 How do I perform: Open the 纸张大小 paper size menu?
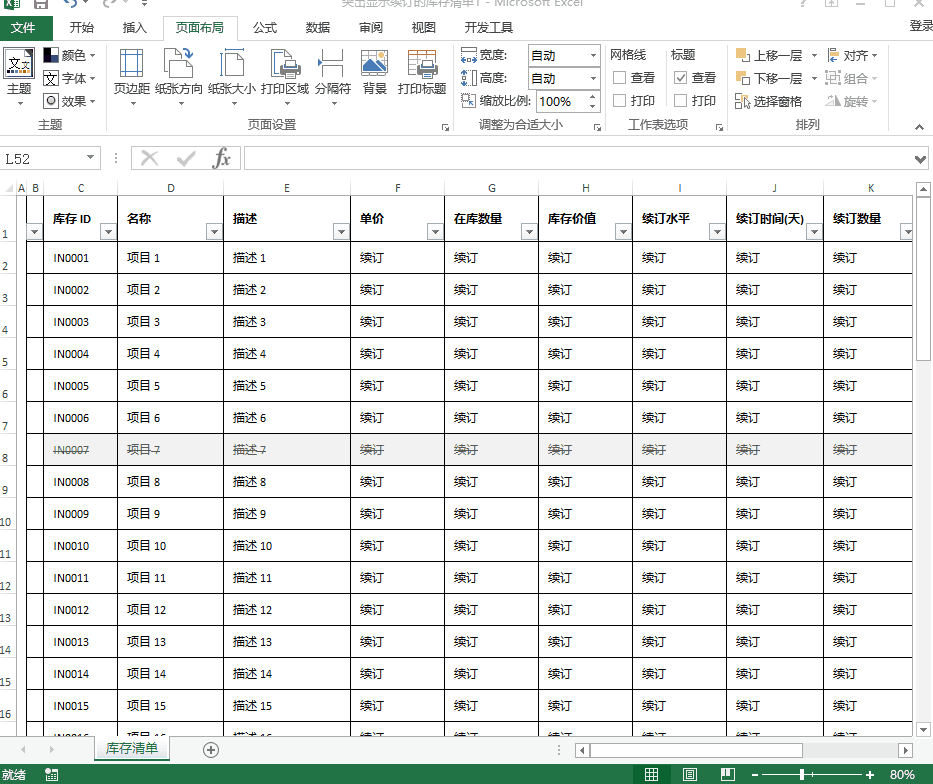(232, 77)
